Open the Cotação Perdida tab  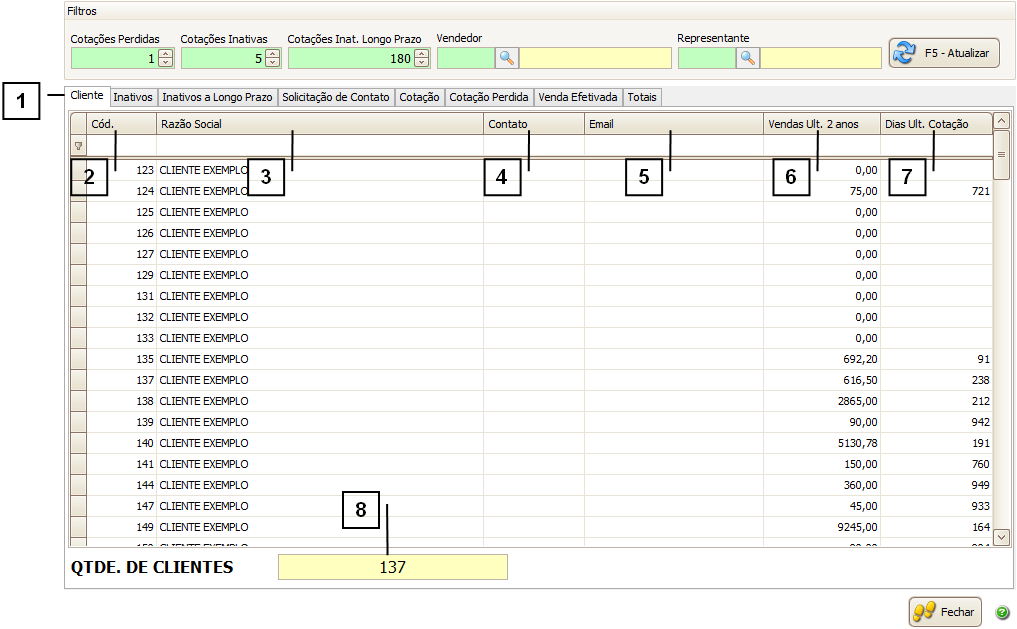pyautogui.click(x=489, y=98)
